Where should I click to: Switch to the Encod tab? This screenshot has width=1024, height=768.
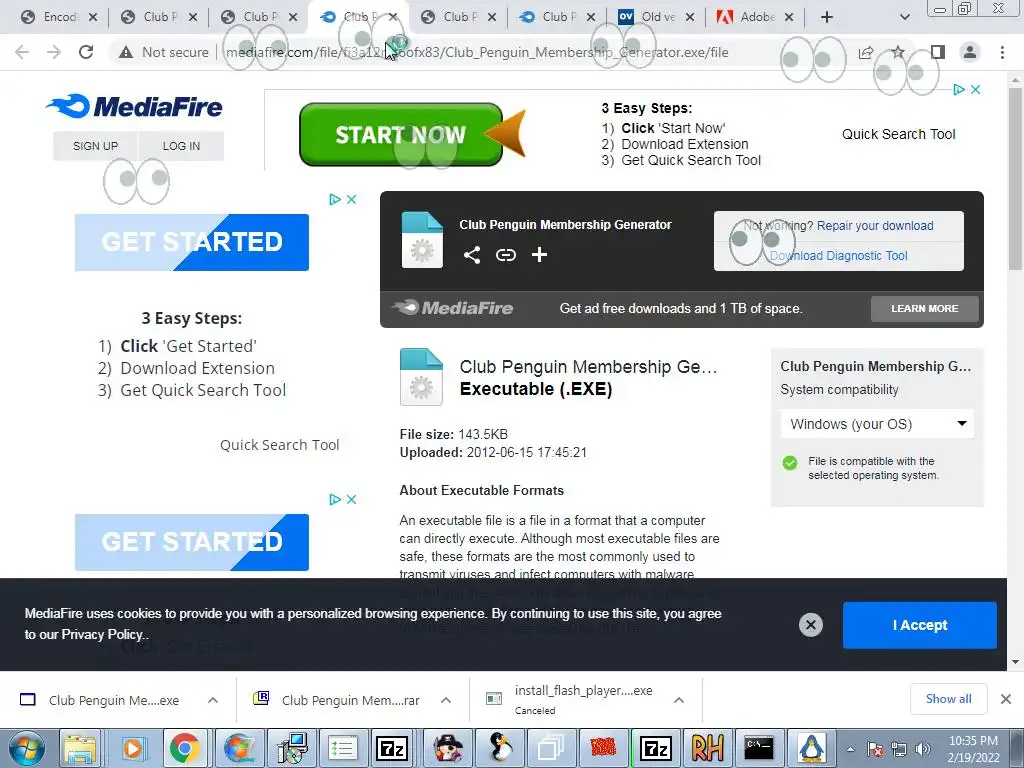(x=59, y=17)
